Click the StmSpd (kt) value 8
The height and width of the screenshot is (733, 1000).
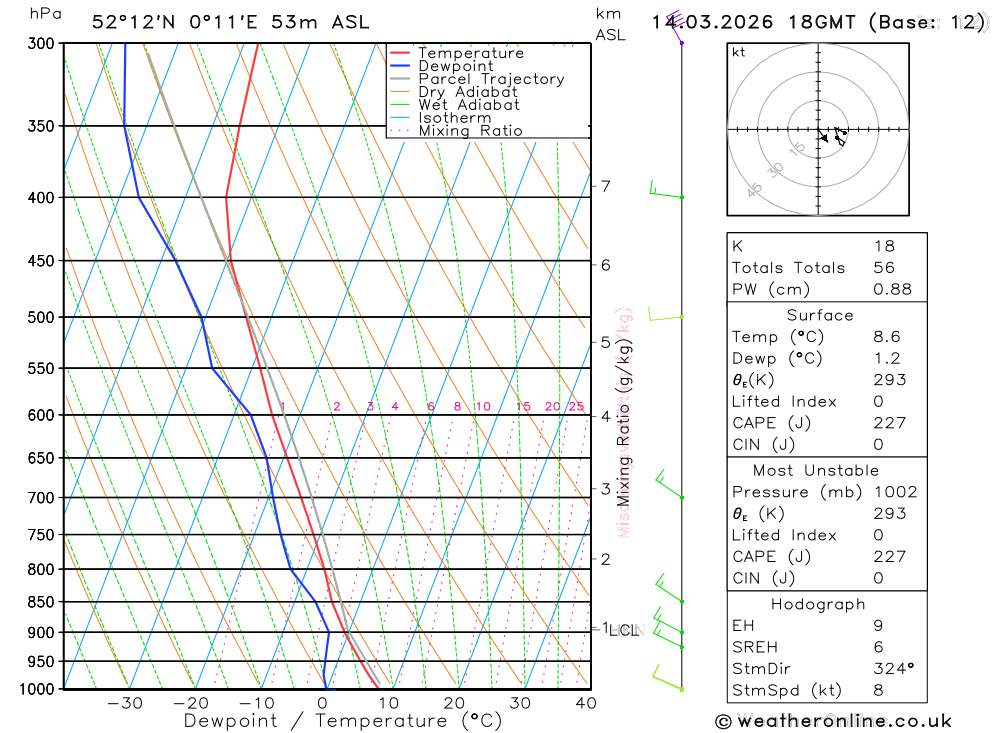(879, 691)
